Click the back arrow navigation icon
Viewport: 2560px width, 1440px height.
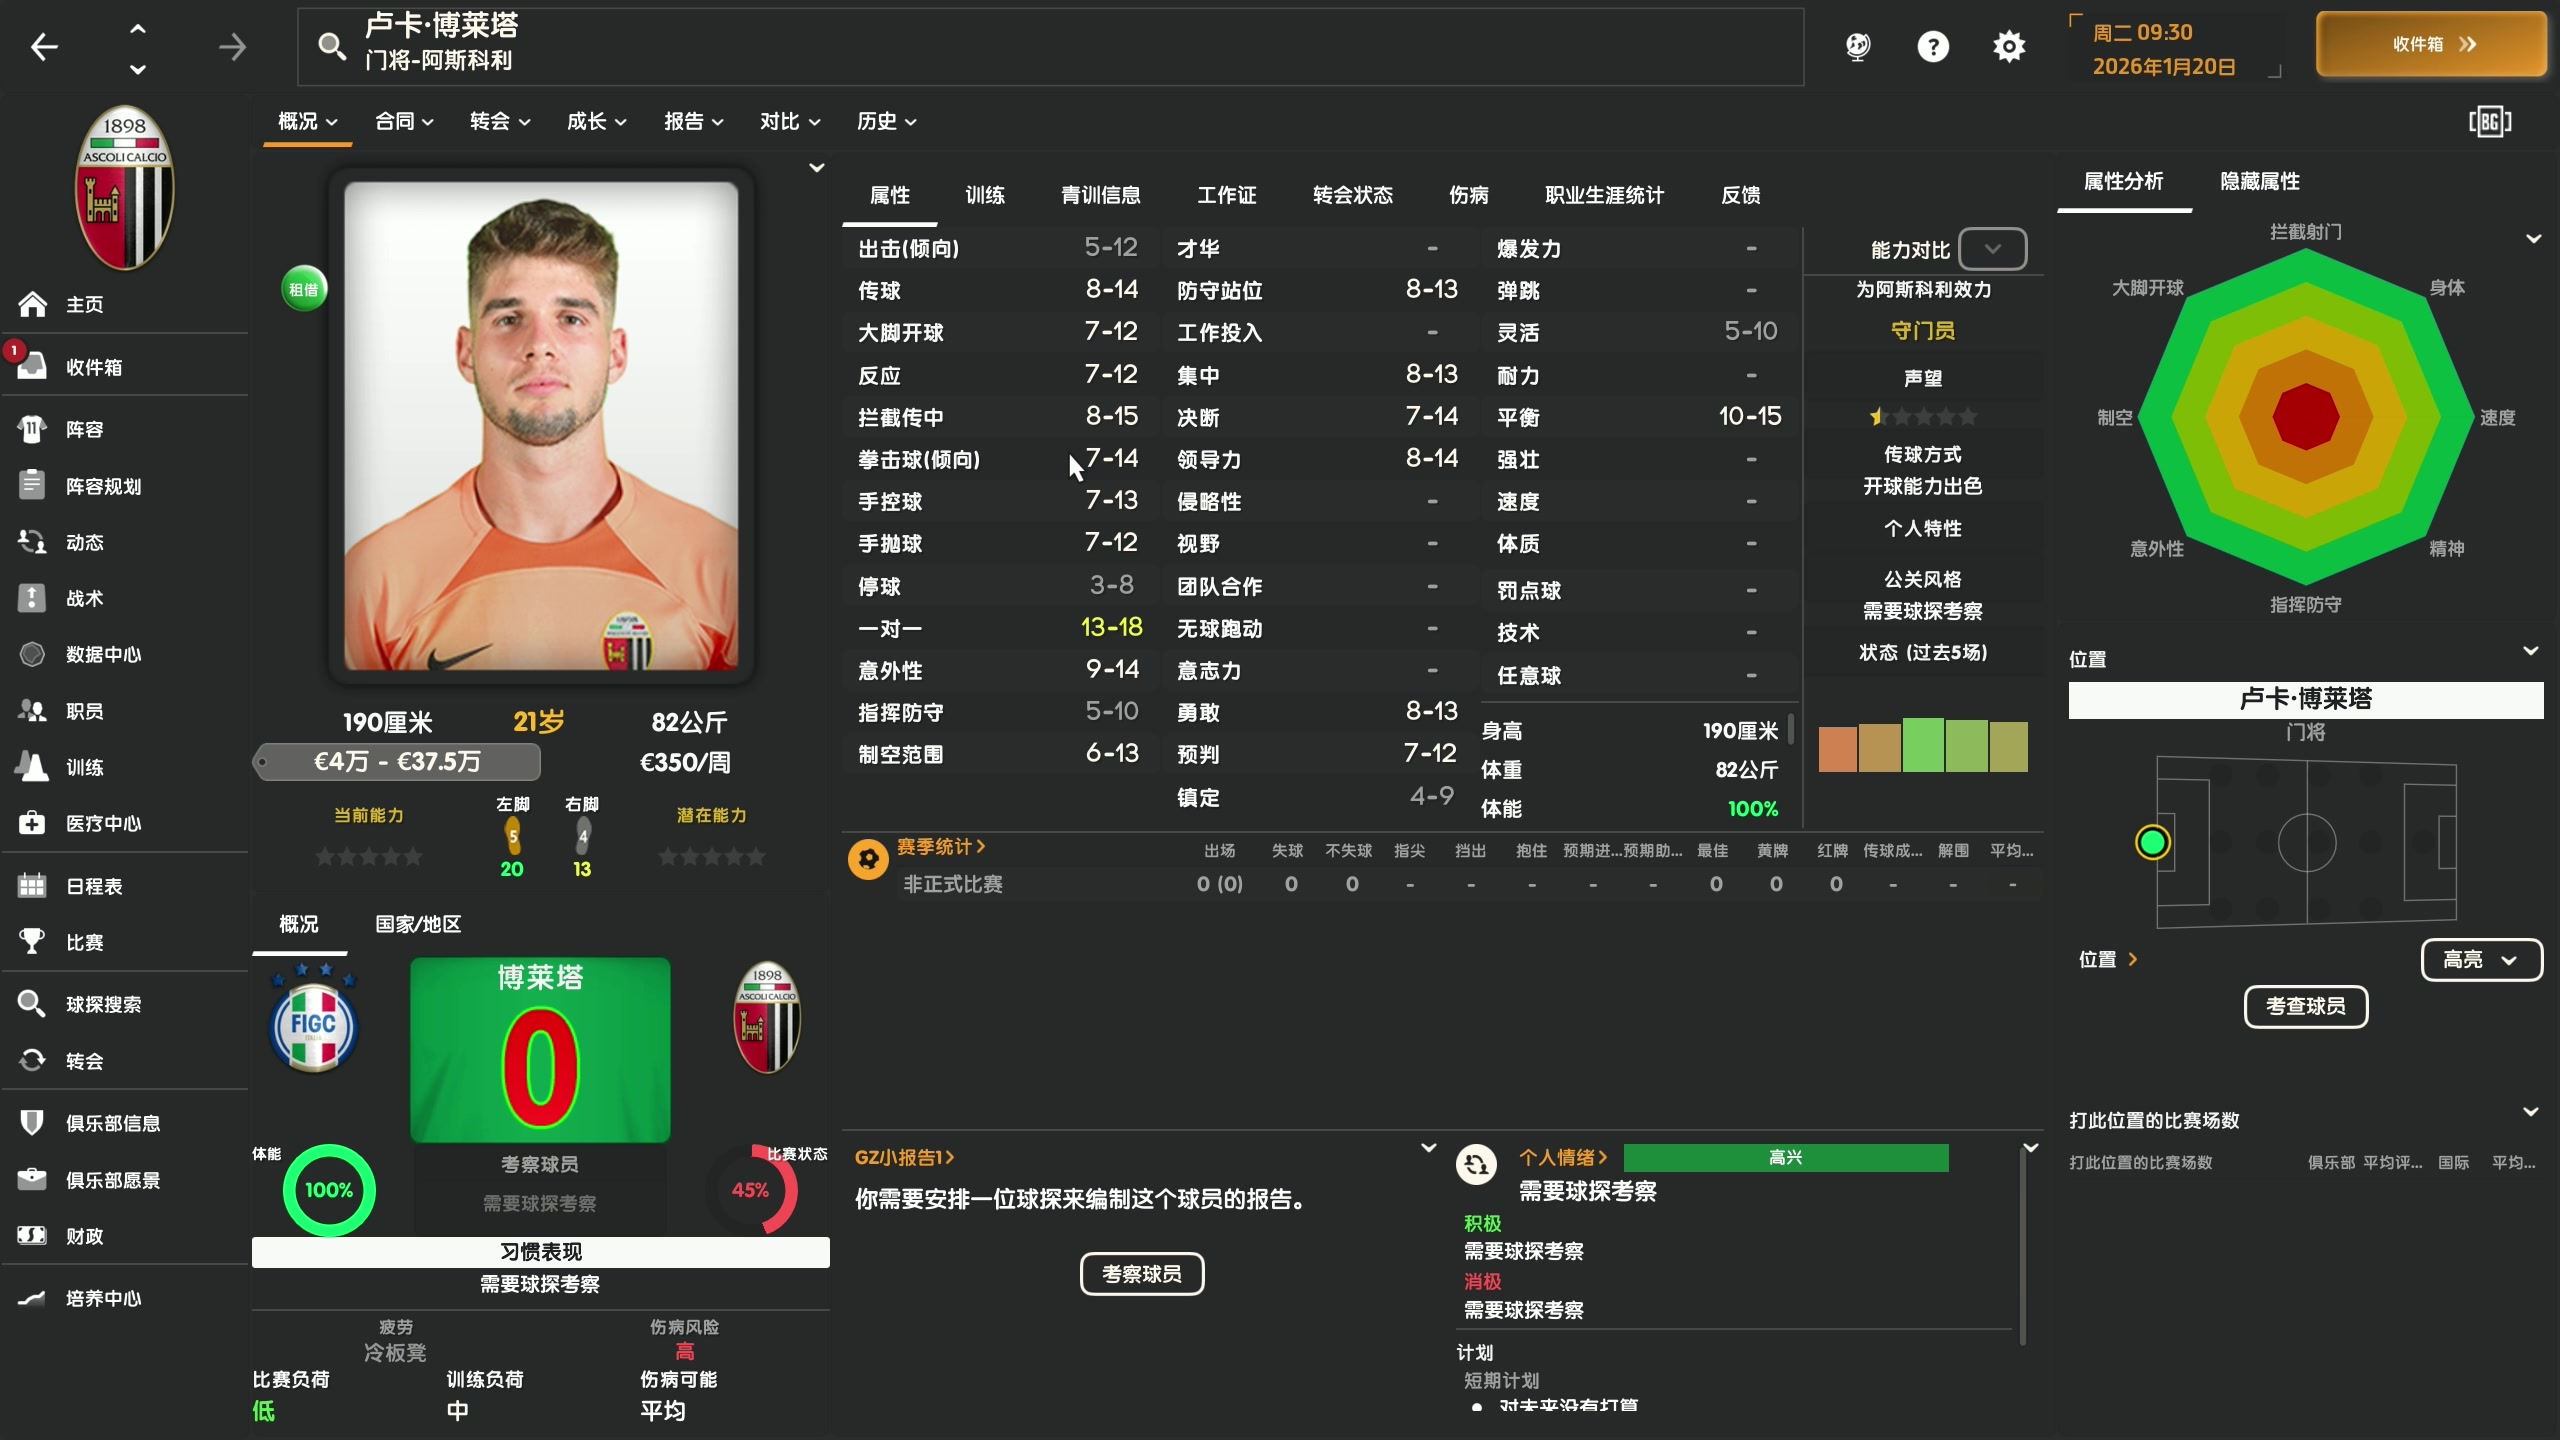44,46
